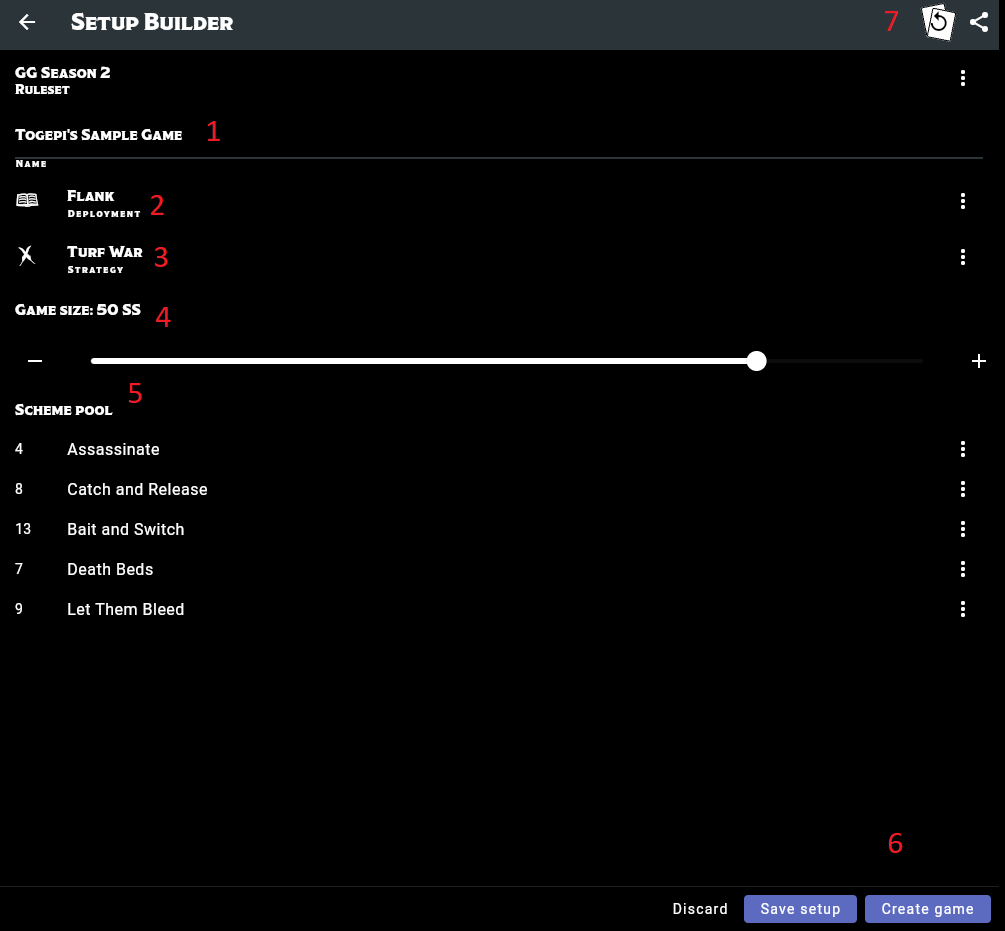Viewport: 1005px width, 931px height.
Task: Click the game size slider handle
Action: click(757, 361)
